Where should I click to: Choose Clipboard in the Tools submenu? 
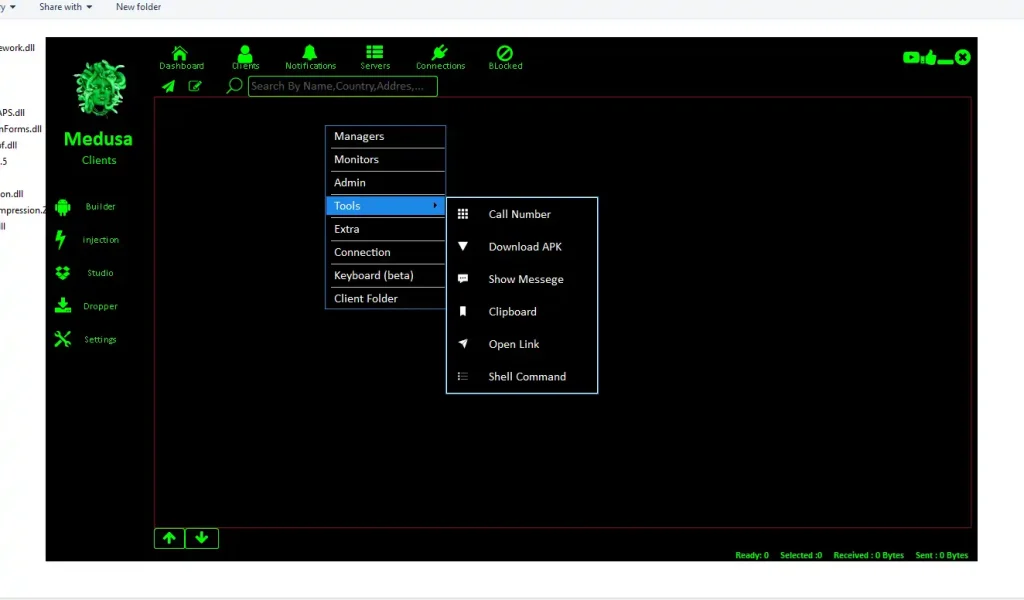[512, 312]
